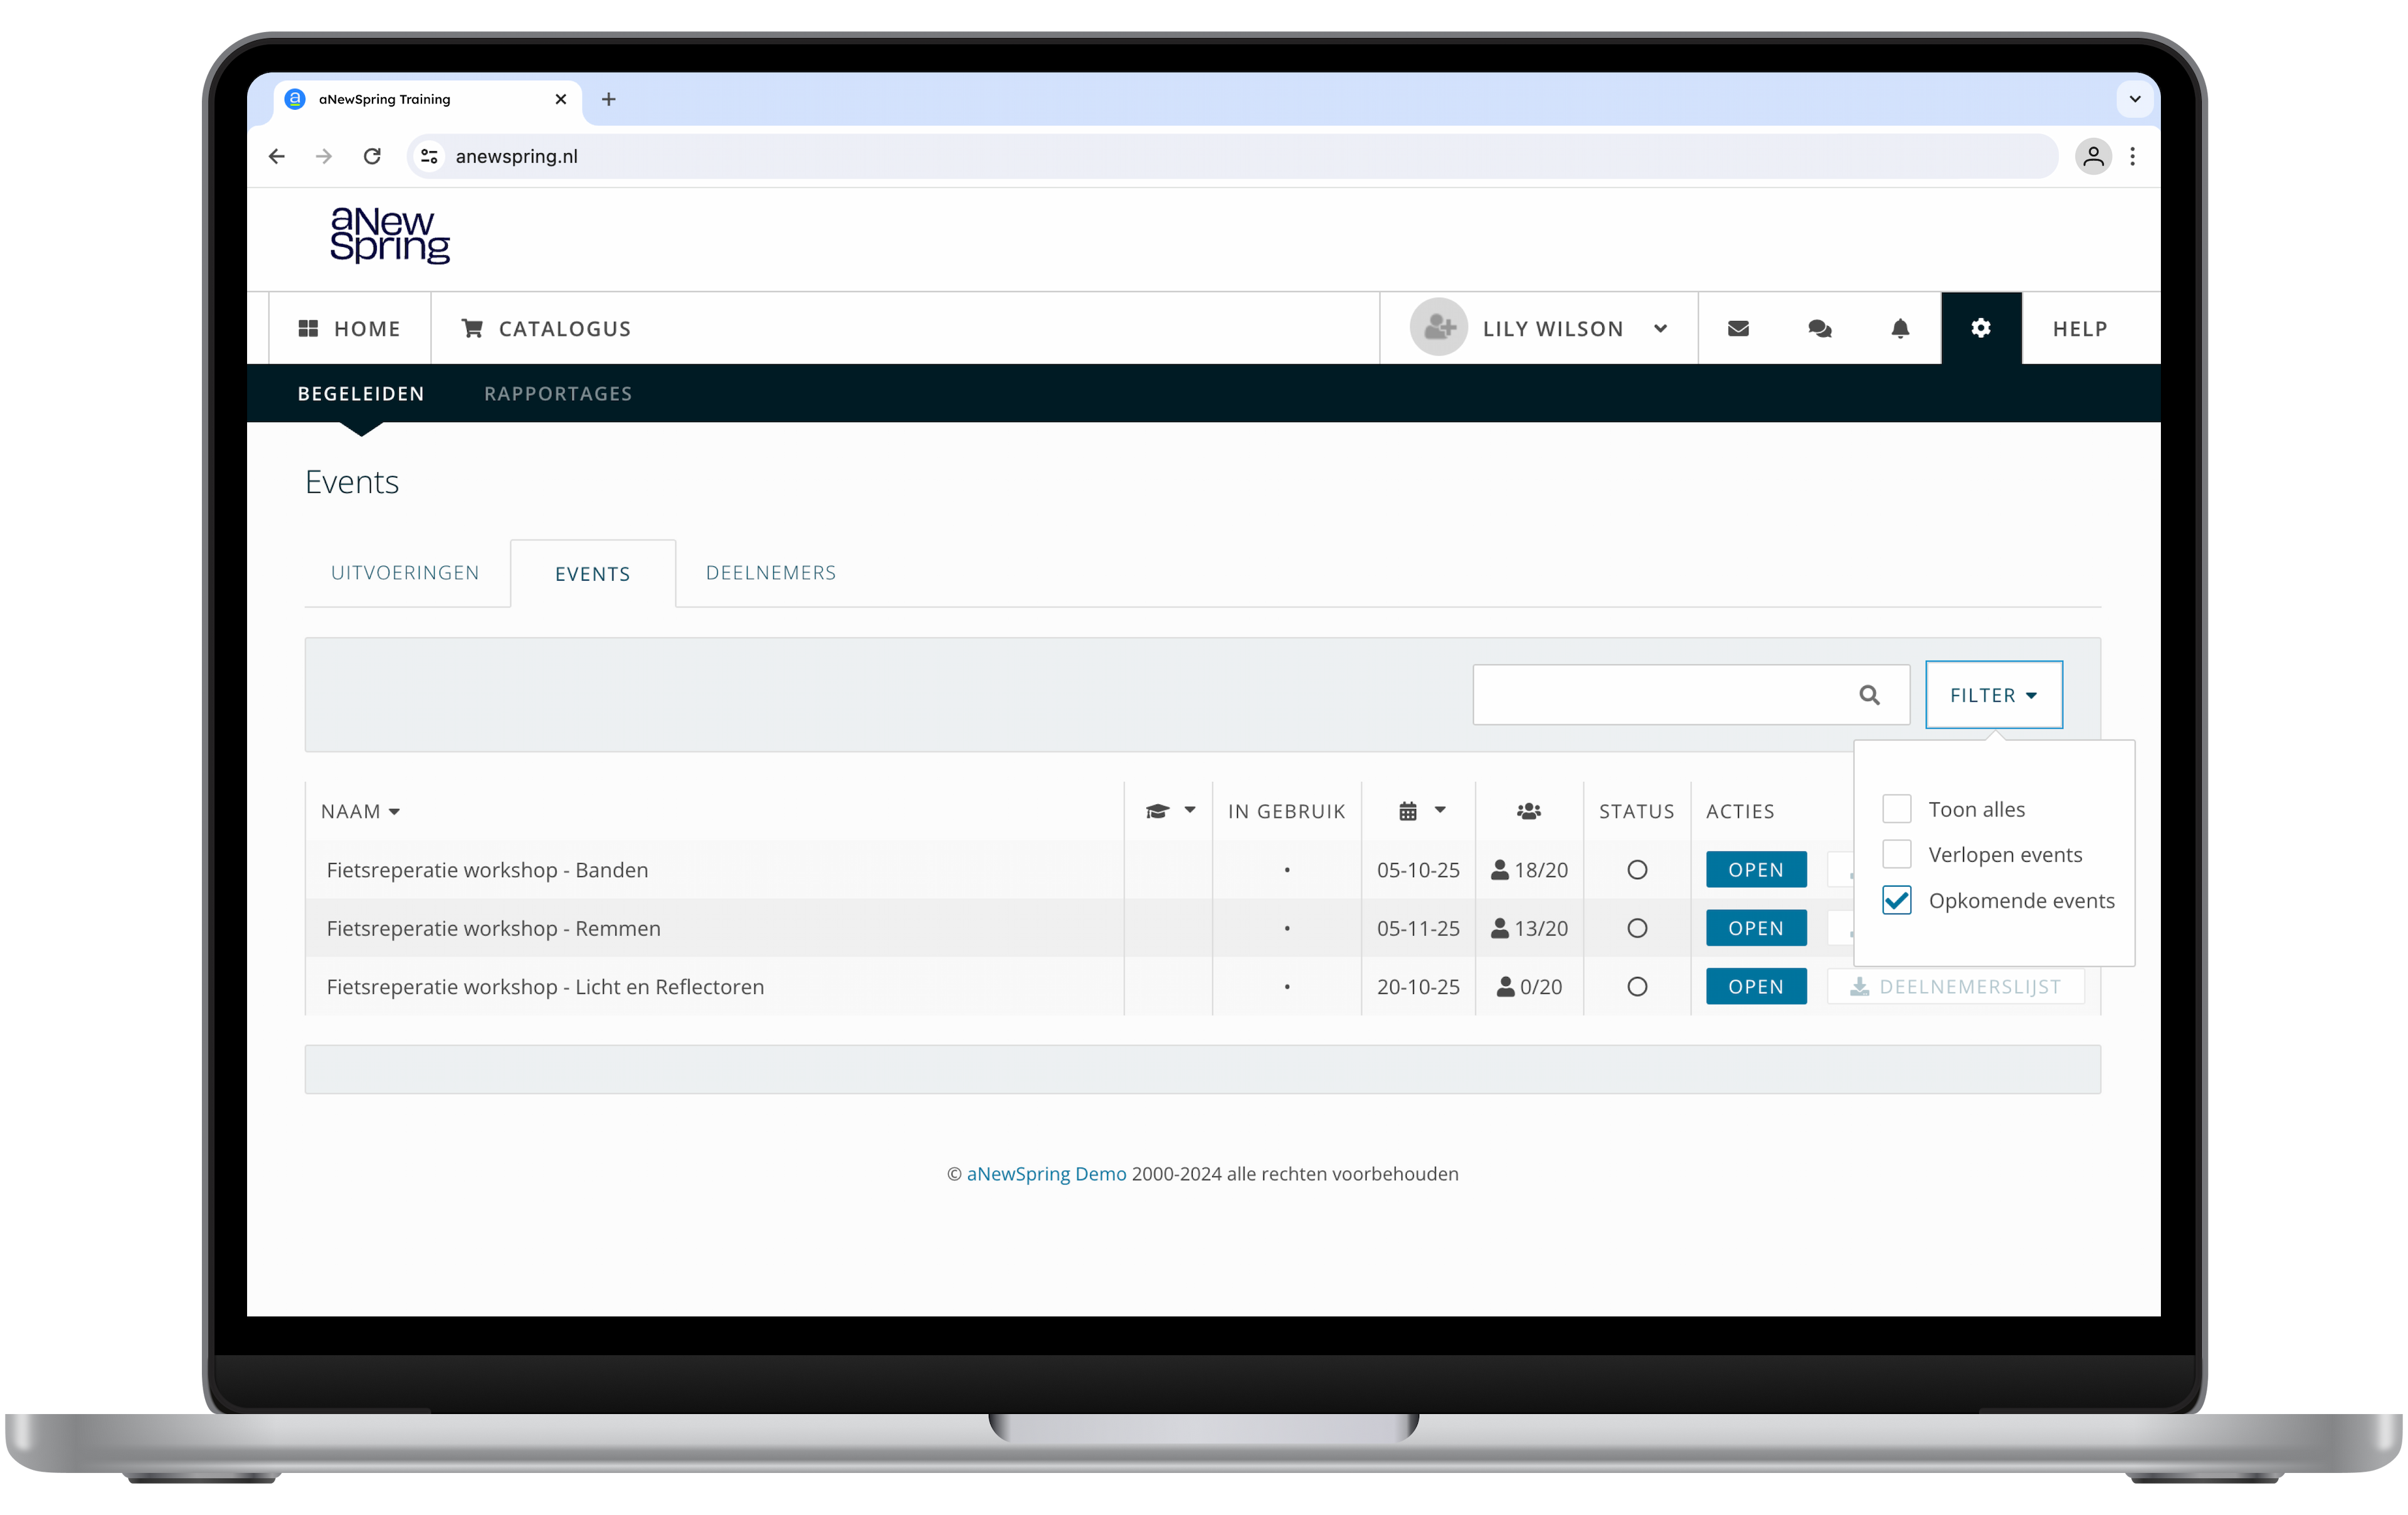Click the participants group column icon
The height and width of the screenshot is (1515, 2408).
[x=1528, y=811]
